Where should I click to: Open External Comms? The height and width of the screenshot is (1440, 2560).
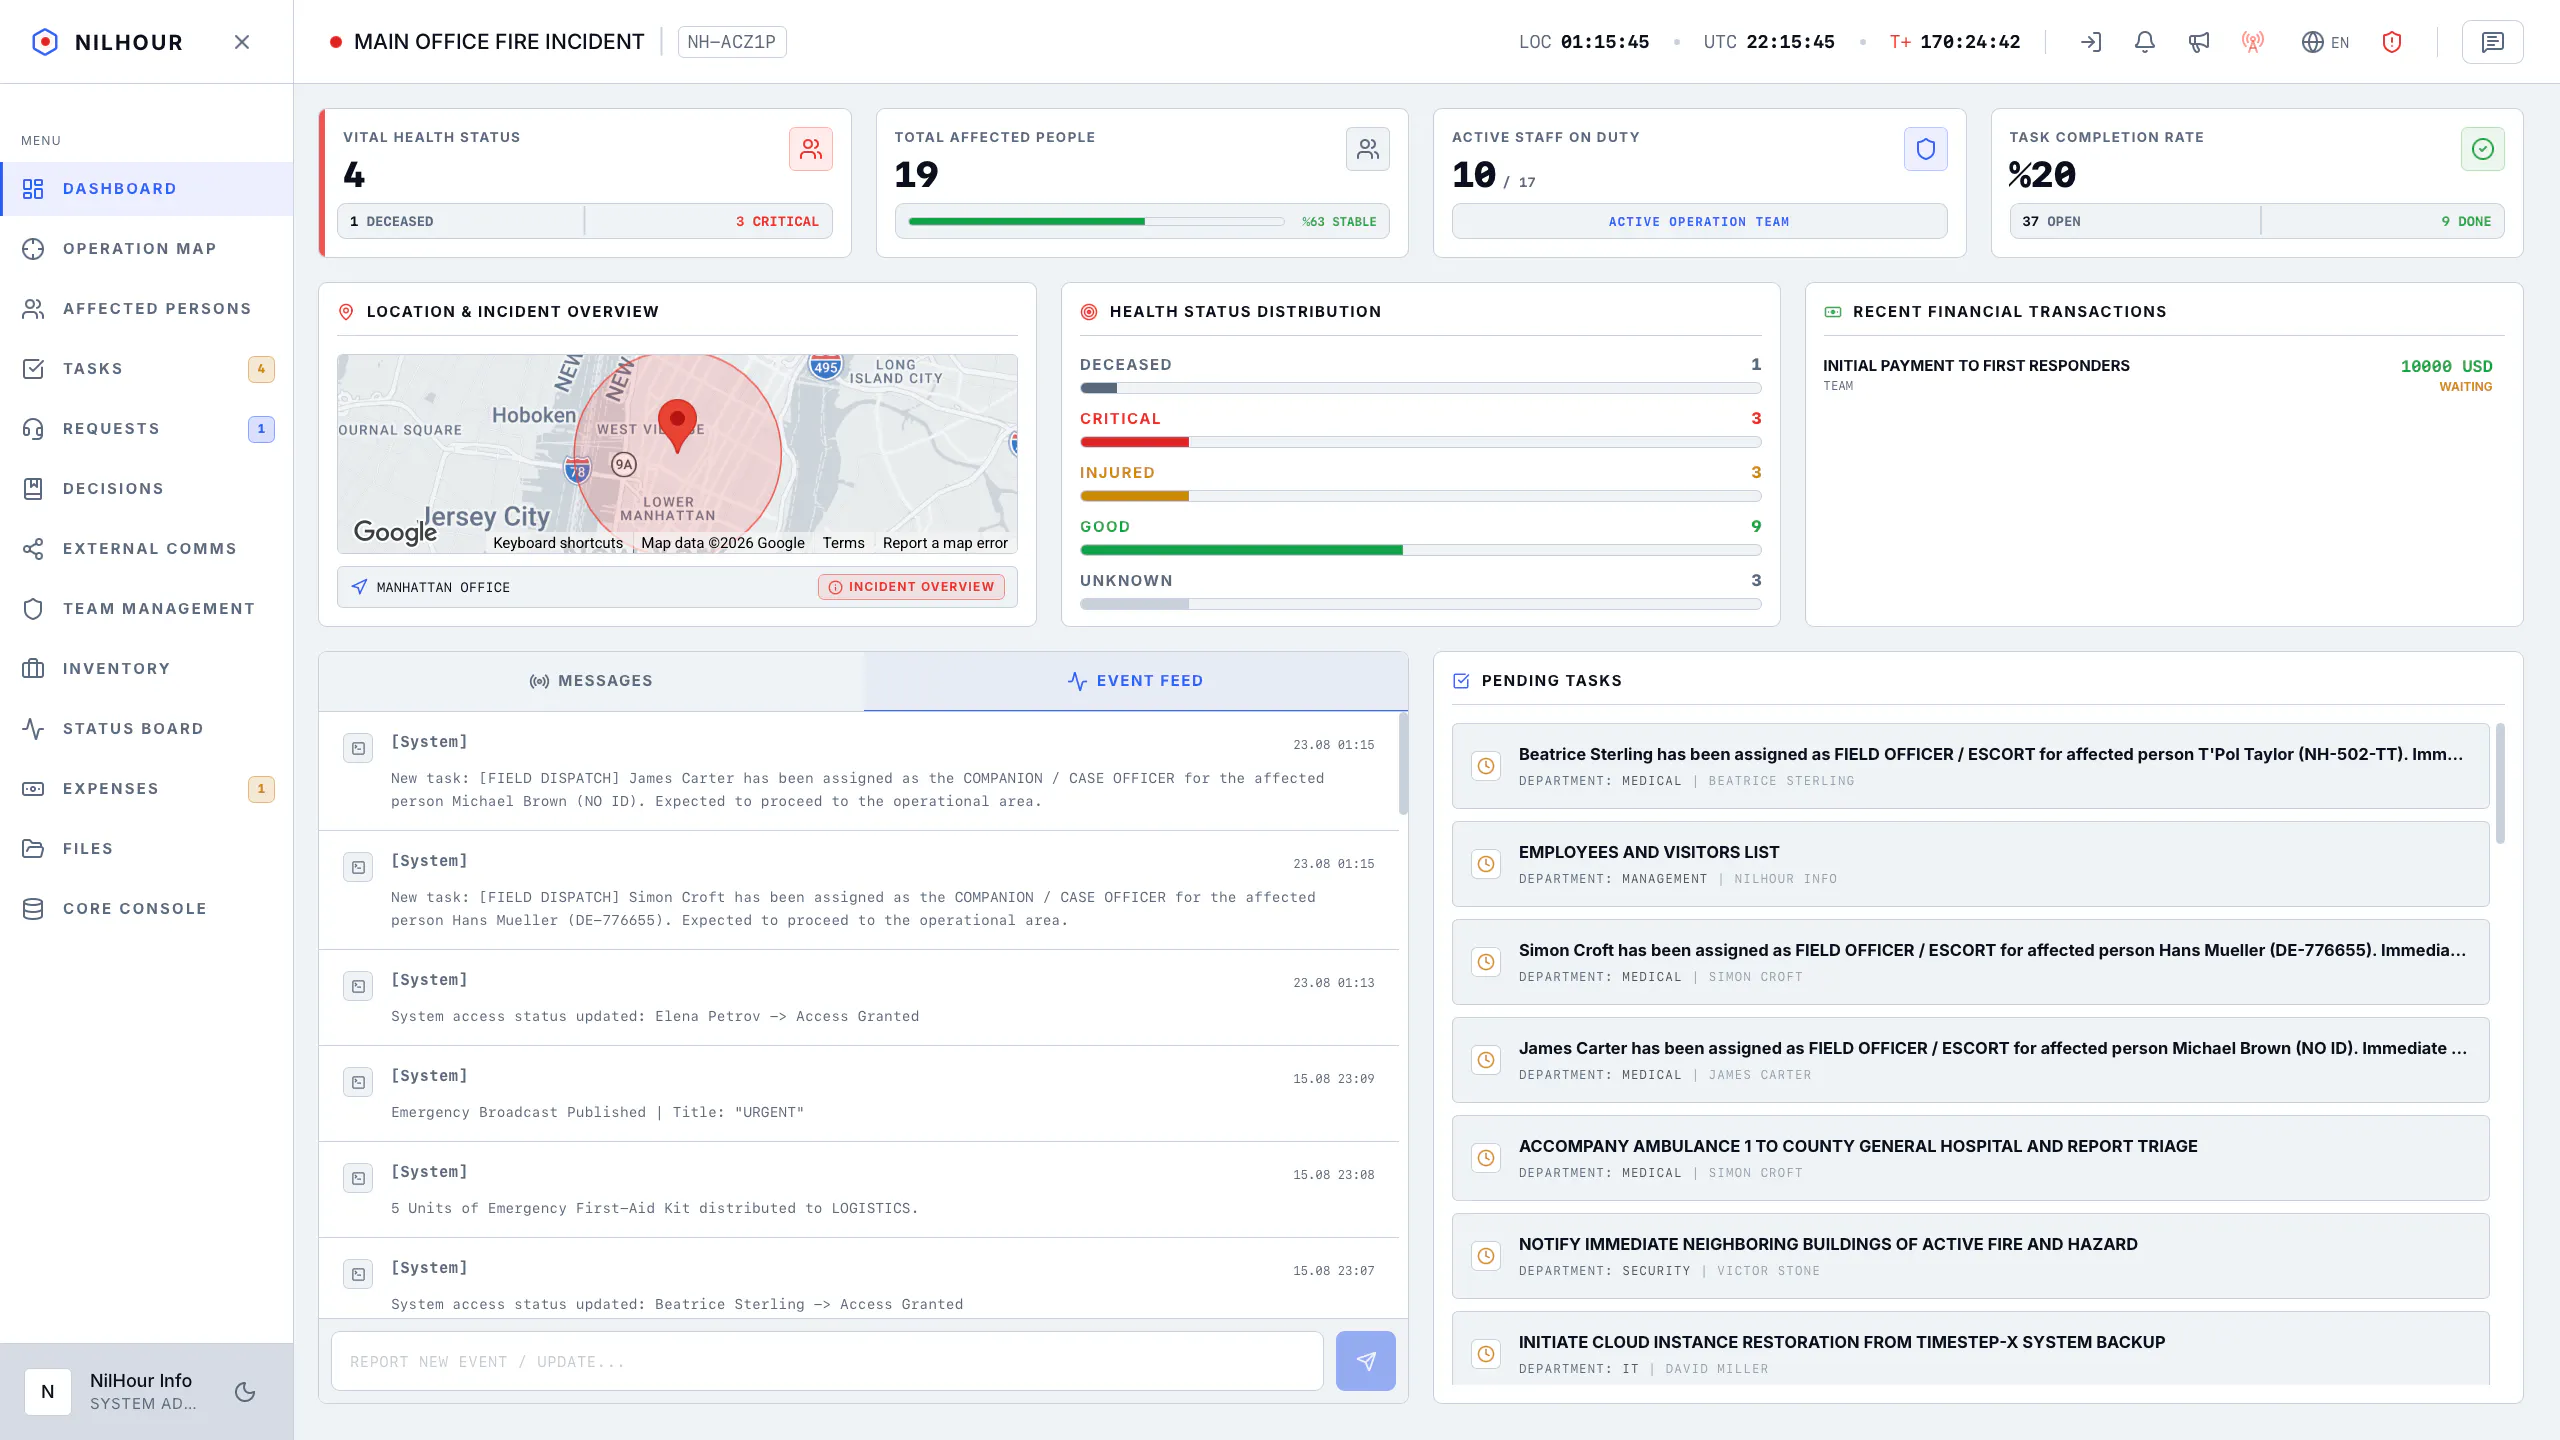147,549
